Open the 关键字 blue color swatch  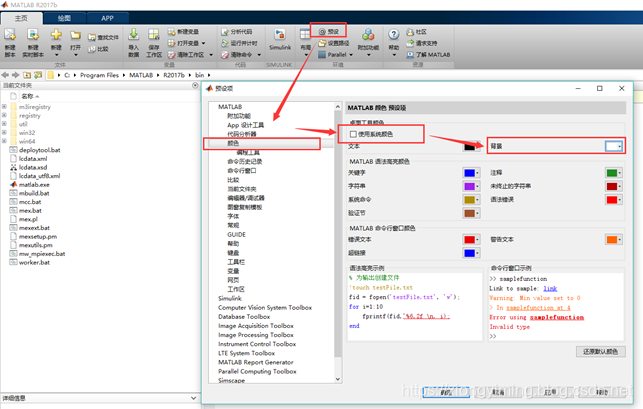[x=471, y=173]
